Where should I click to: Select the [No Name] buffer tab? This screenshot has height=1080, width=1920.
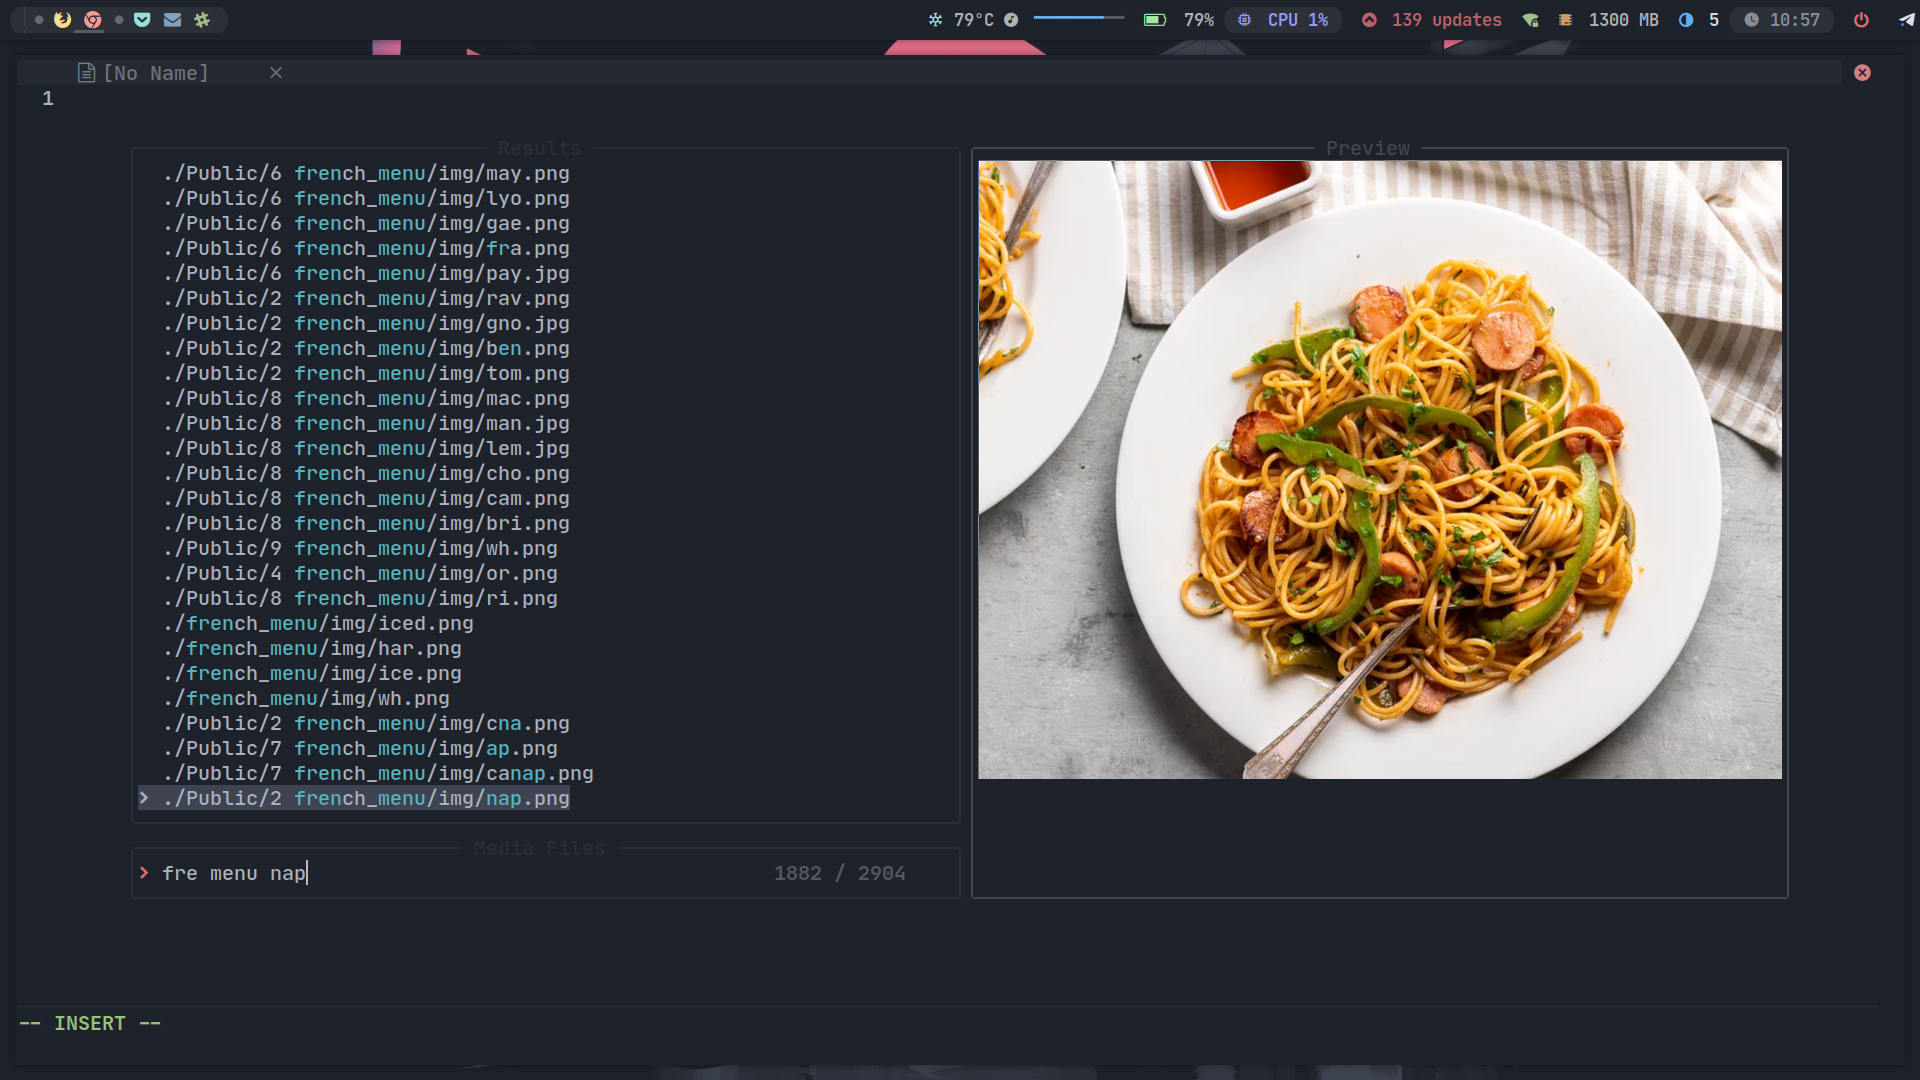click(155, 73)
